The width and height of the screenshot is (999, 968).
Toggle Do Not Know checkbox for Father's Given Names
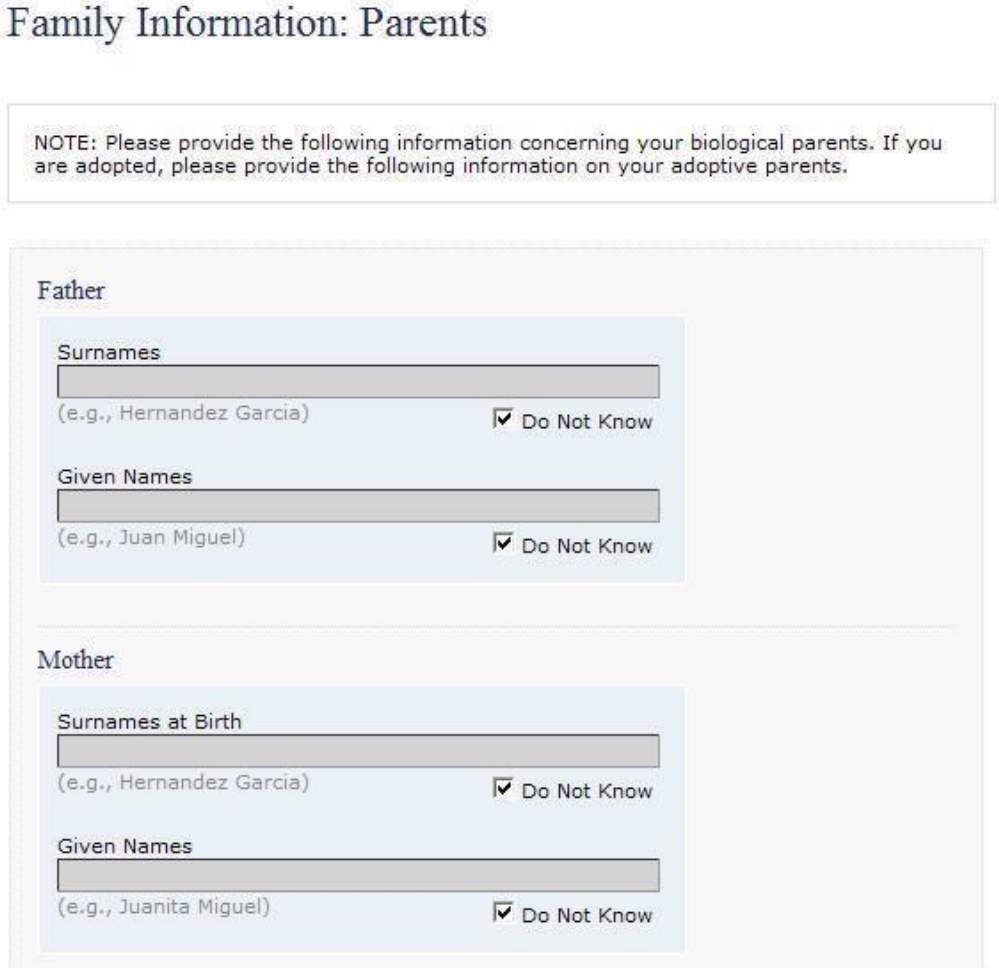pos(503,543)
